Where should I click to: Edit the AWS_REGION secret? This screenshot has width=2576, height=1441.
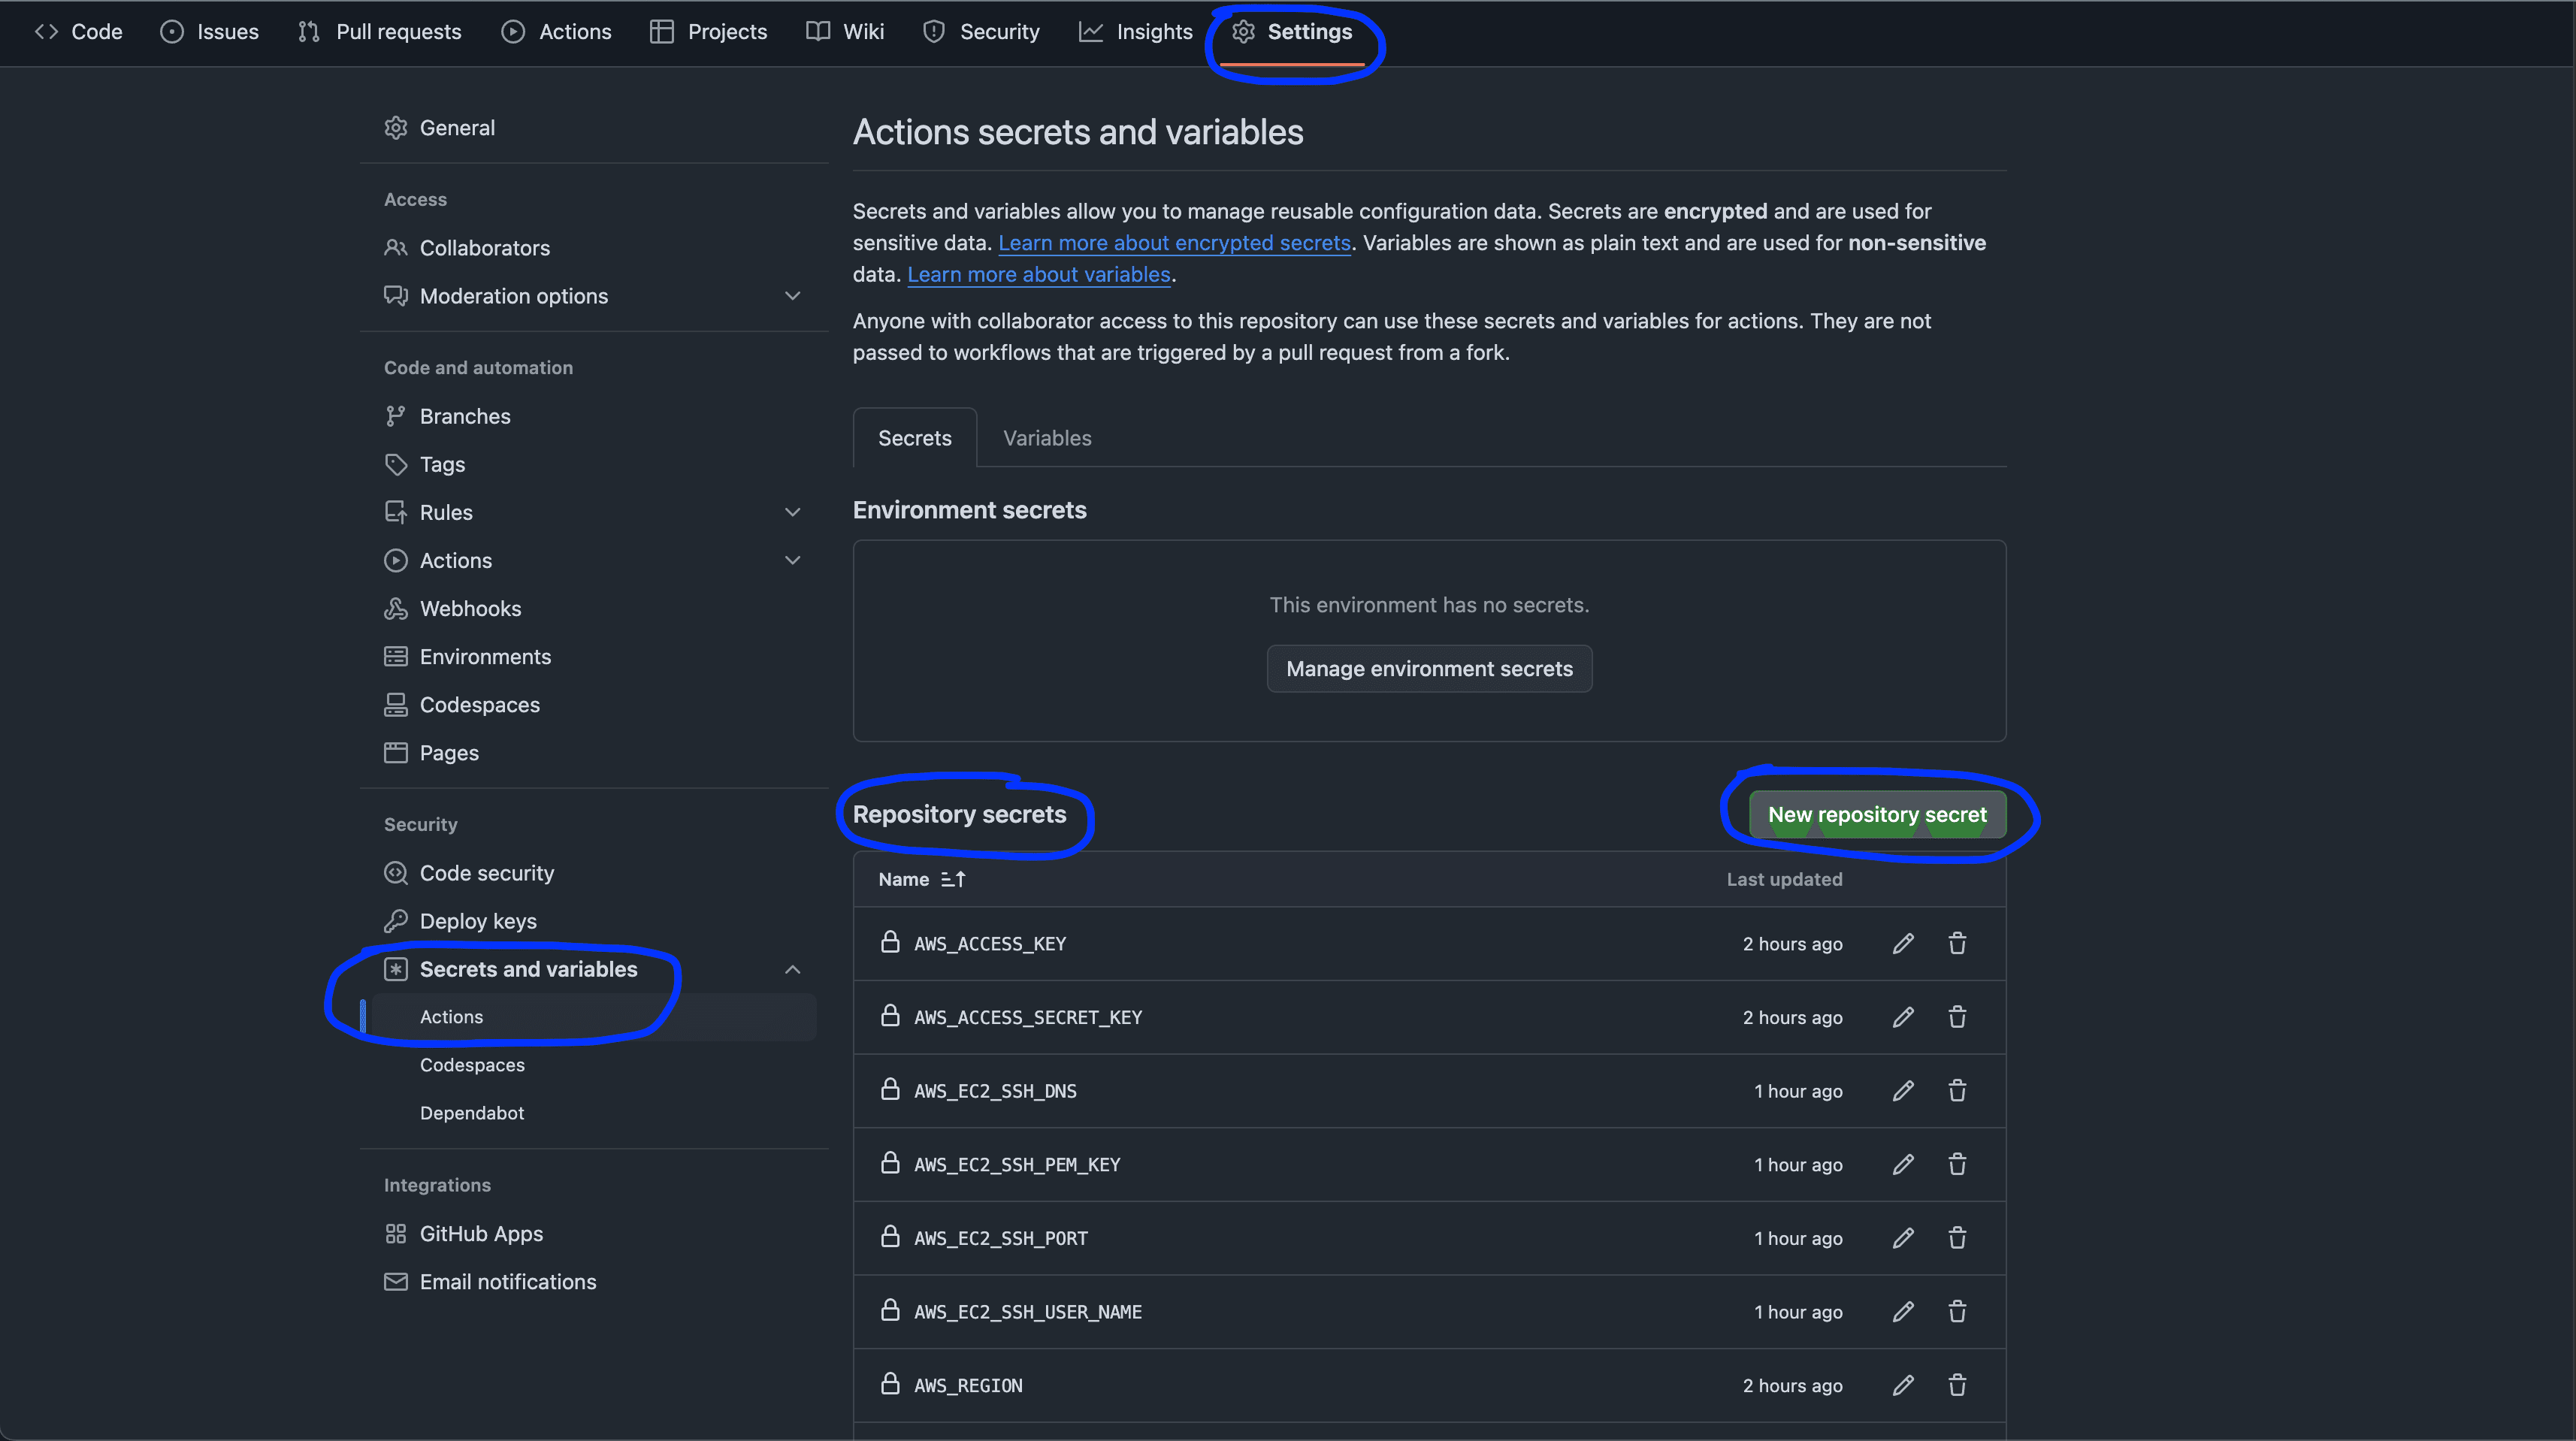pos(1903,1385)
